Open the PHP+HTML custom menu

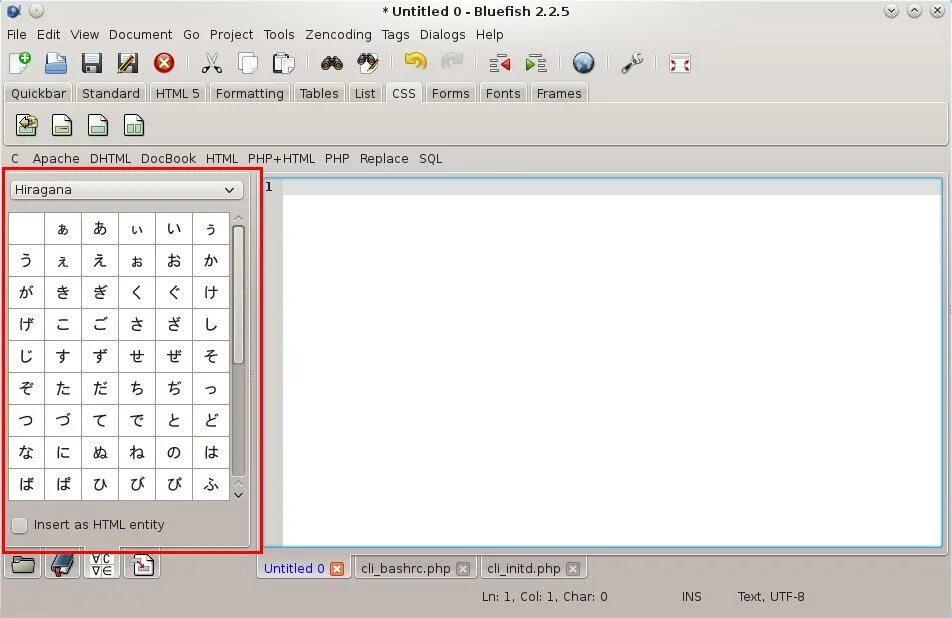coord(281,159)
